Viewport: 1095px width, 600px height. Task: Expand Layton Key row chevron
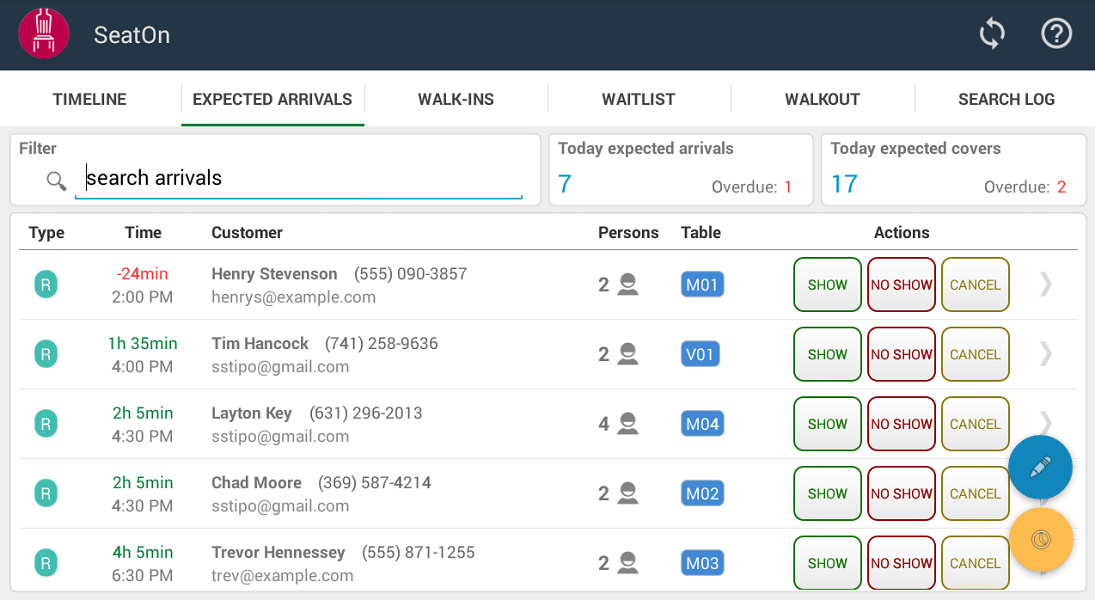1046,420
